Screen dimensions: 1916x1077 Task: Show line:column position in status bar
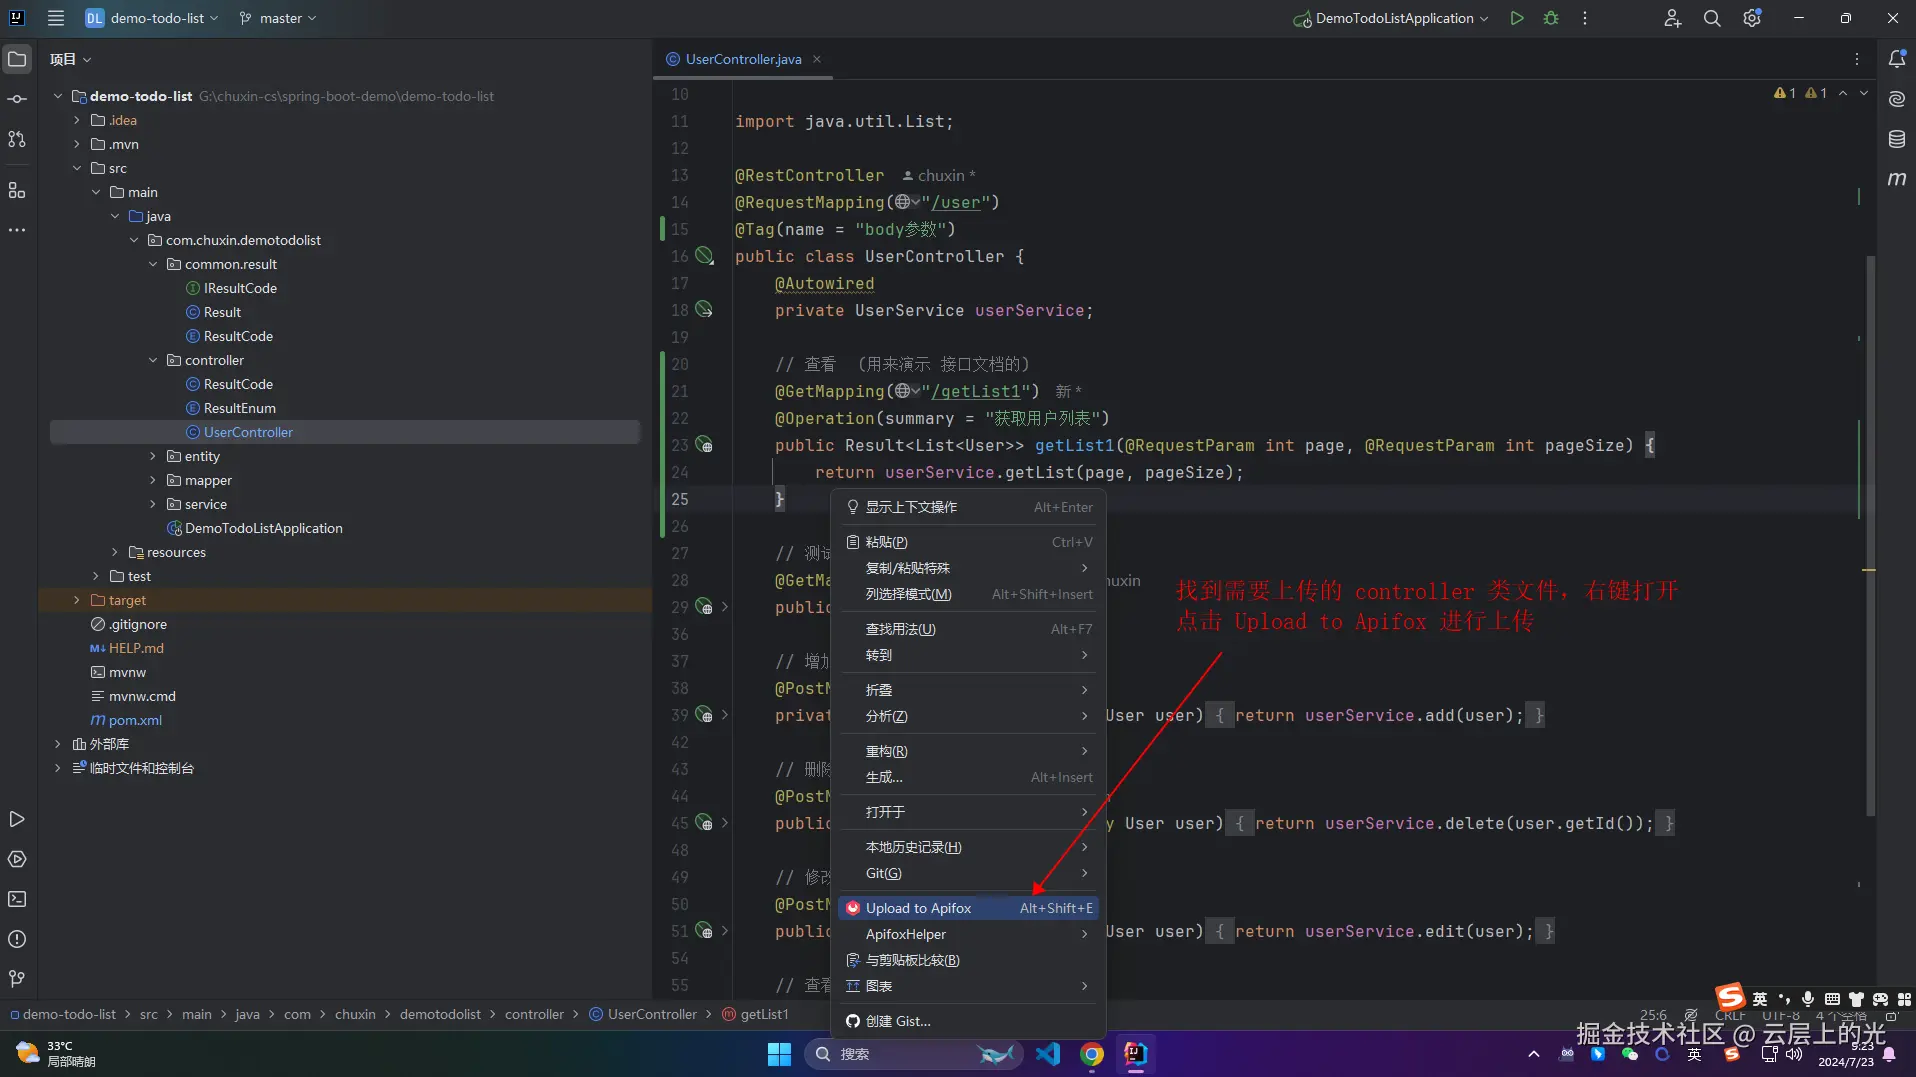(x=1653, y=1014)
